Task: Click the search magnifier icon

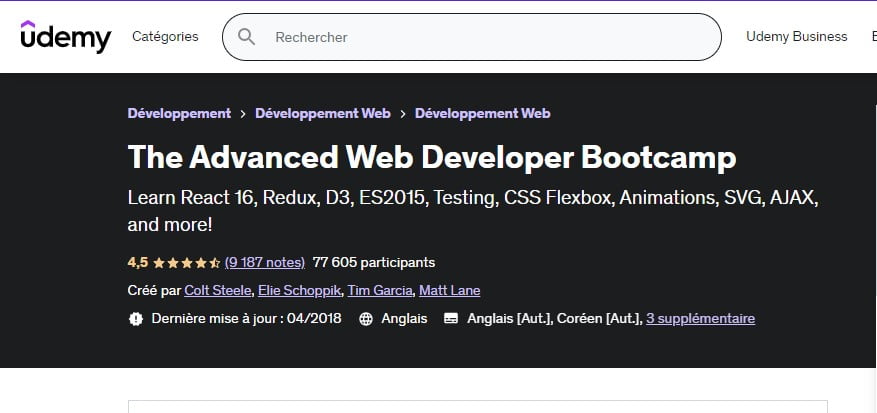Action: point(246,37)
